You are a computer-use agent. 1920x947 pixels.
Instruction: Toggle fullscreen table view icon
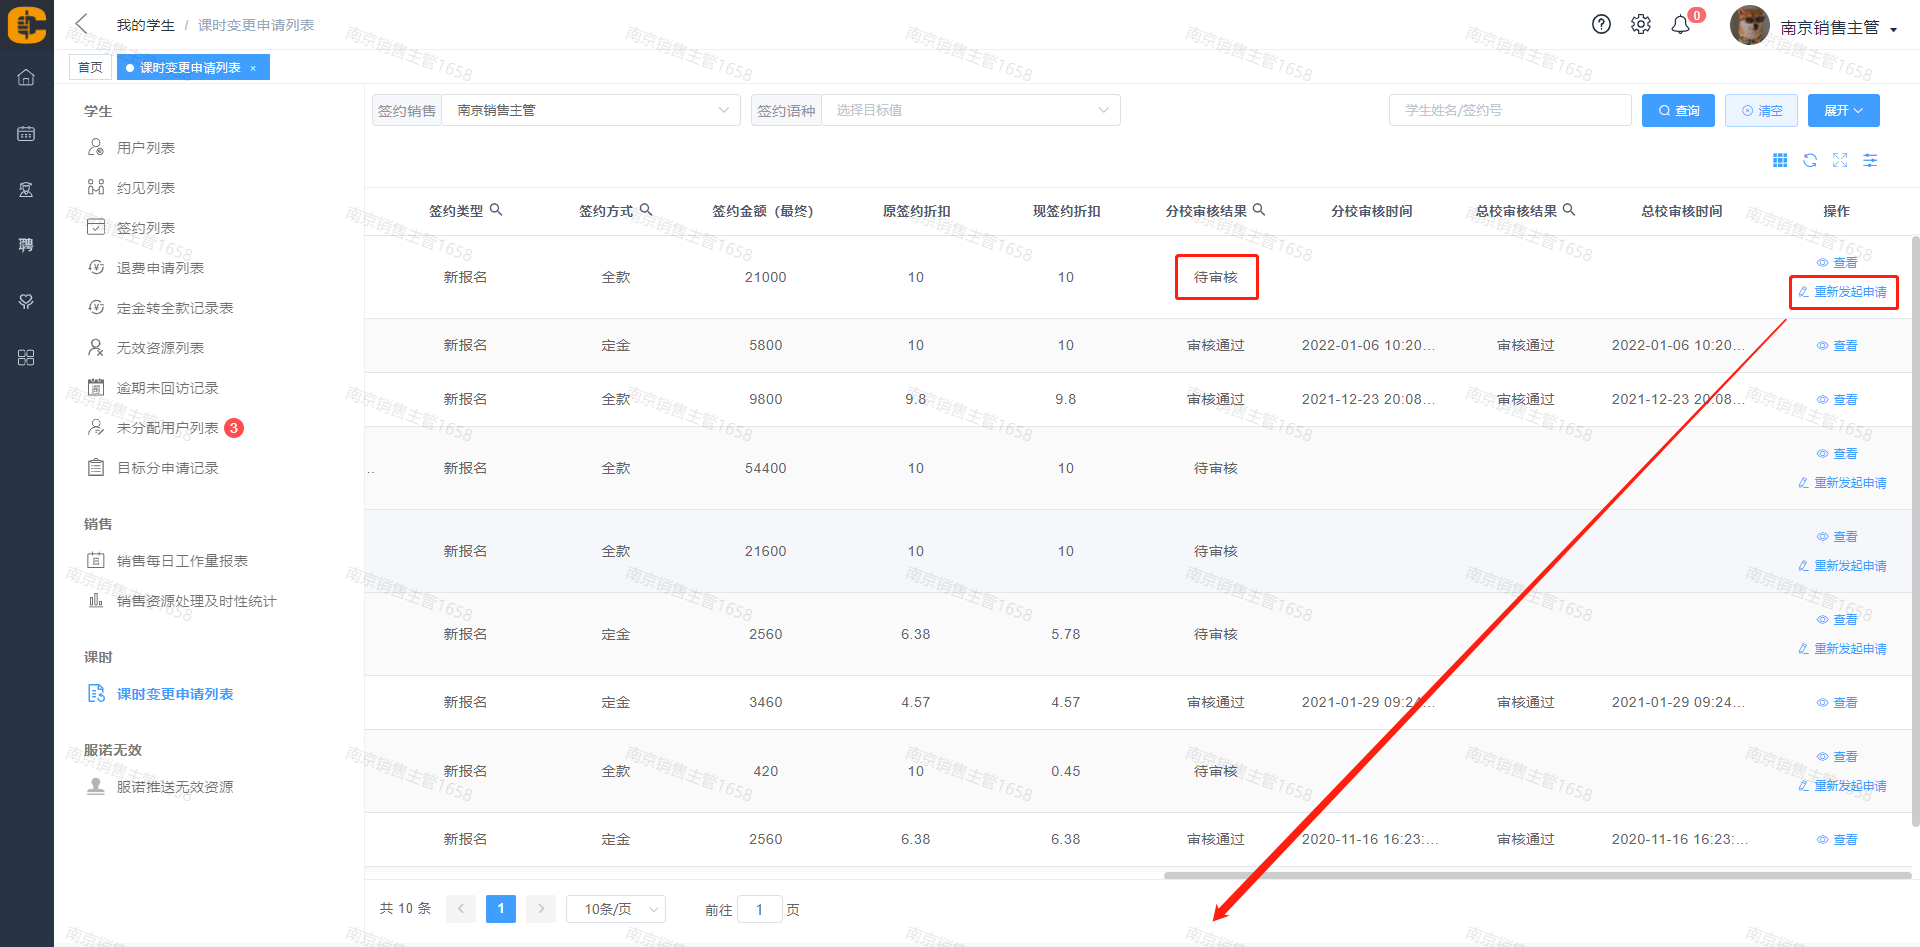pos(1840,161)
